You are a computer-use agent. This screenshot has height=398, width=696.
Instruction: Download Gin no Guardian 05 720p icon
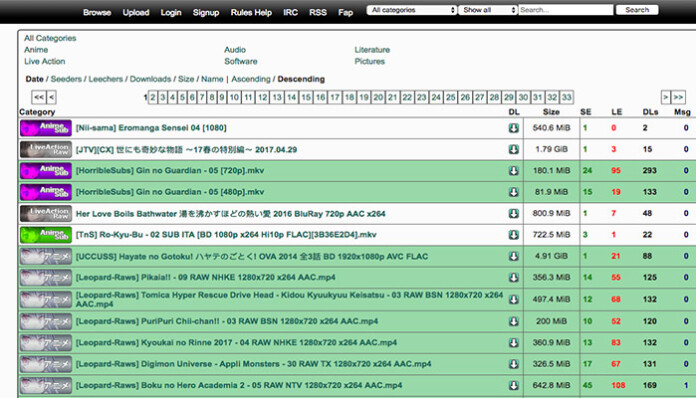(514, 170)
